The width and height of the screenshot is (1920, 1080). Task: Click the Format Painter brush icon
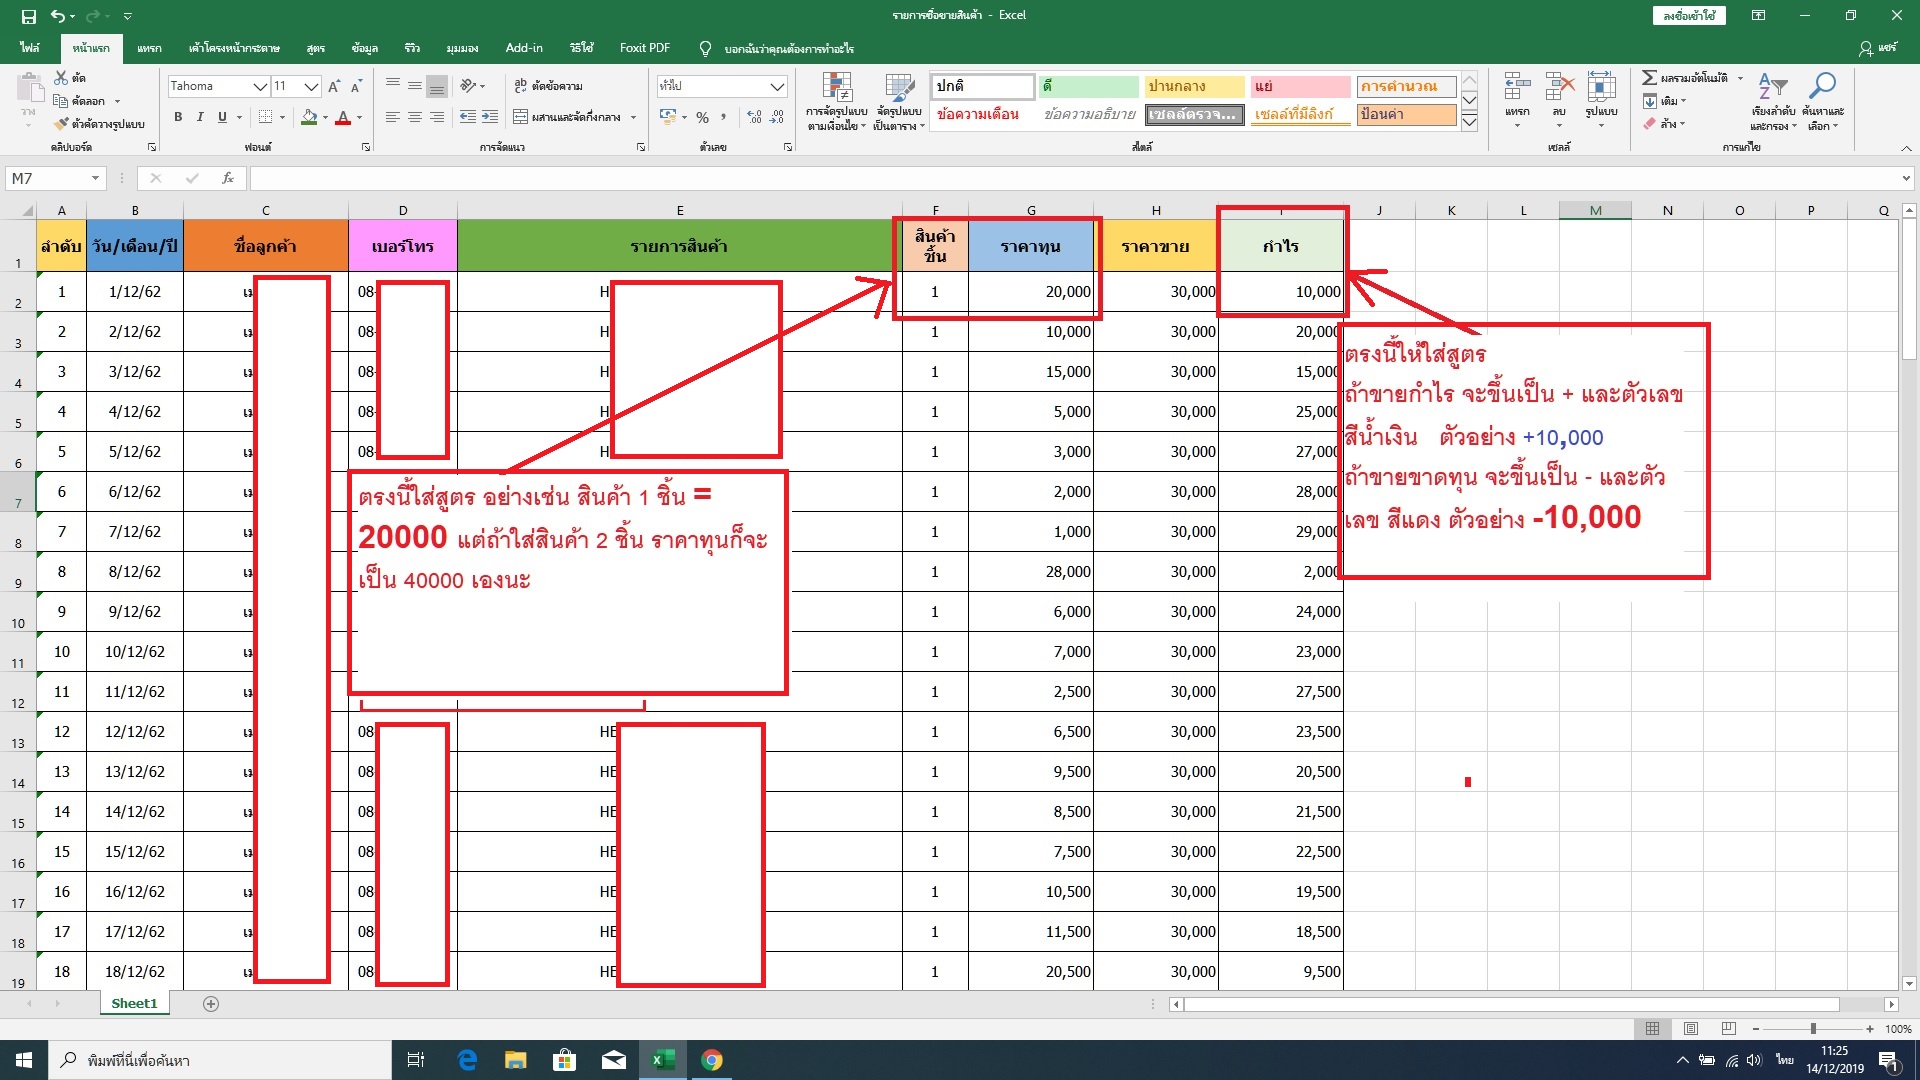click(62, 124)
